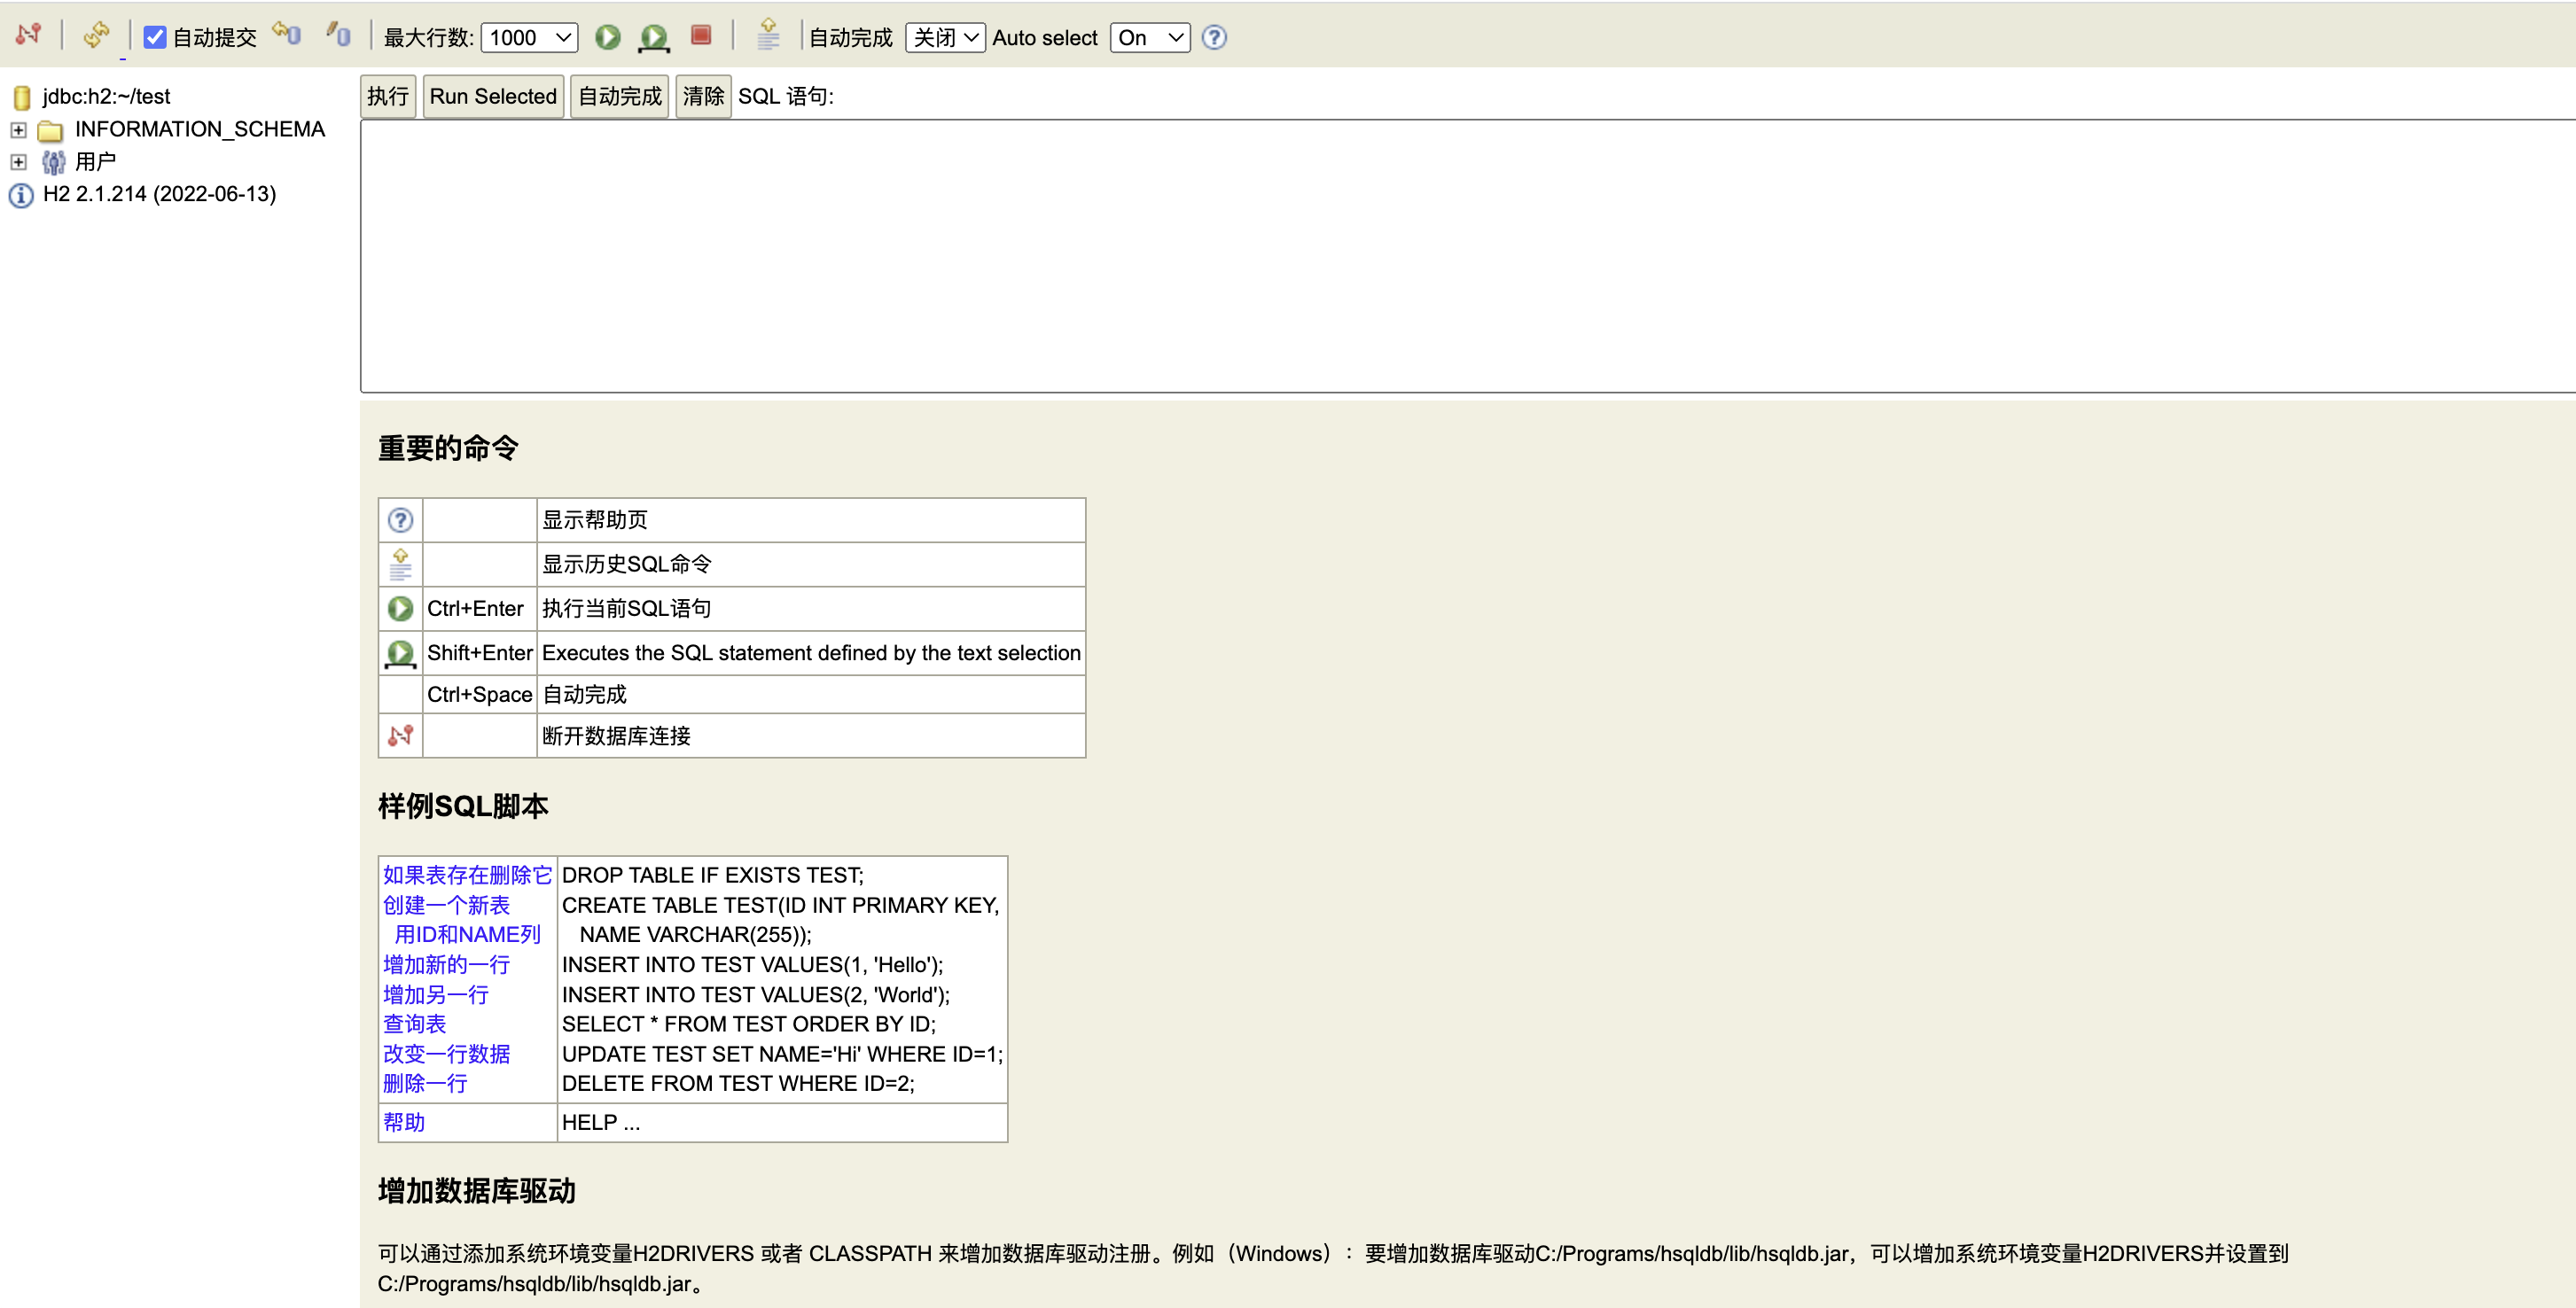
Task: Select the jdbc:h2:~/test database item
Action: click(106, 97)
